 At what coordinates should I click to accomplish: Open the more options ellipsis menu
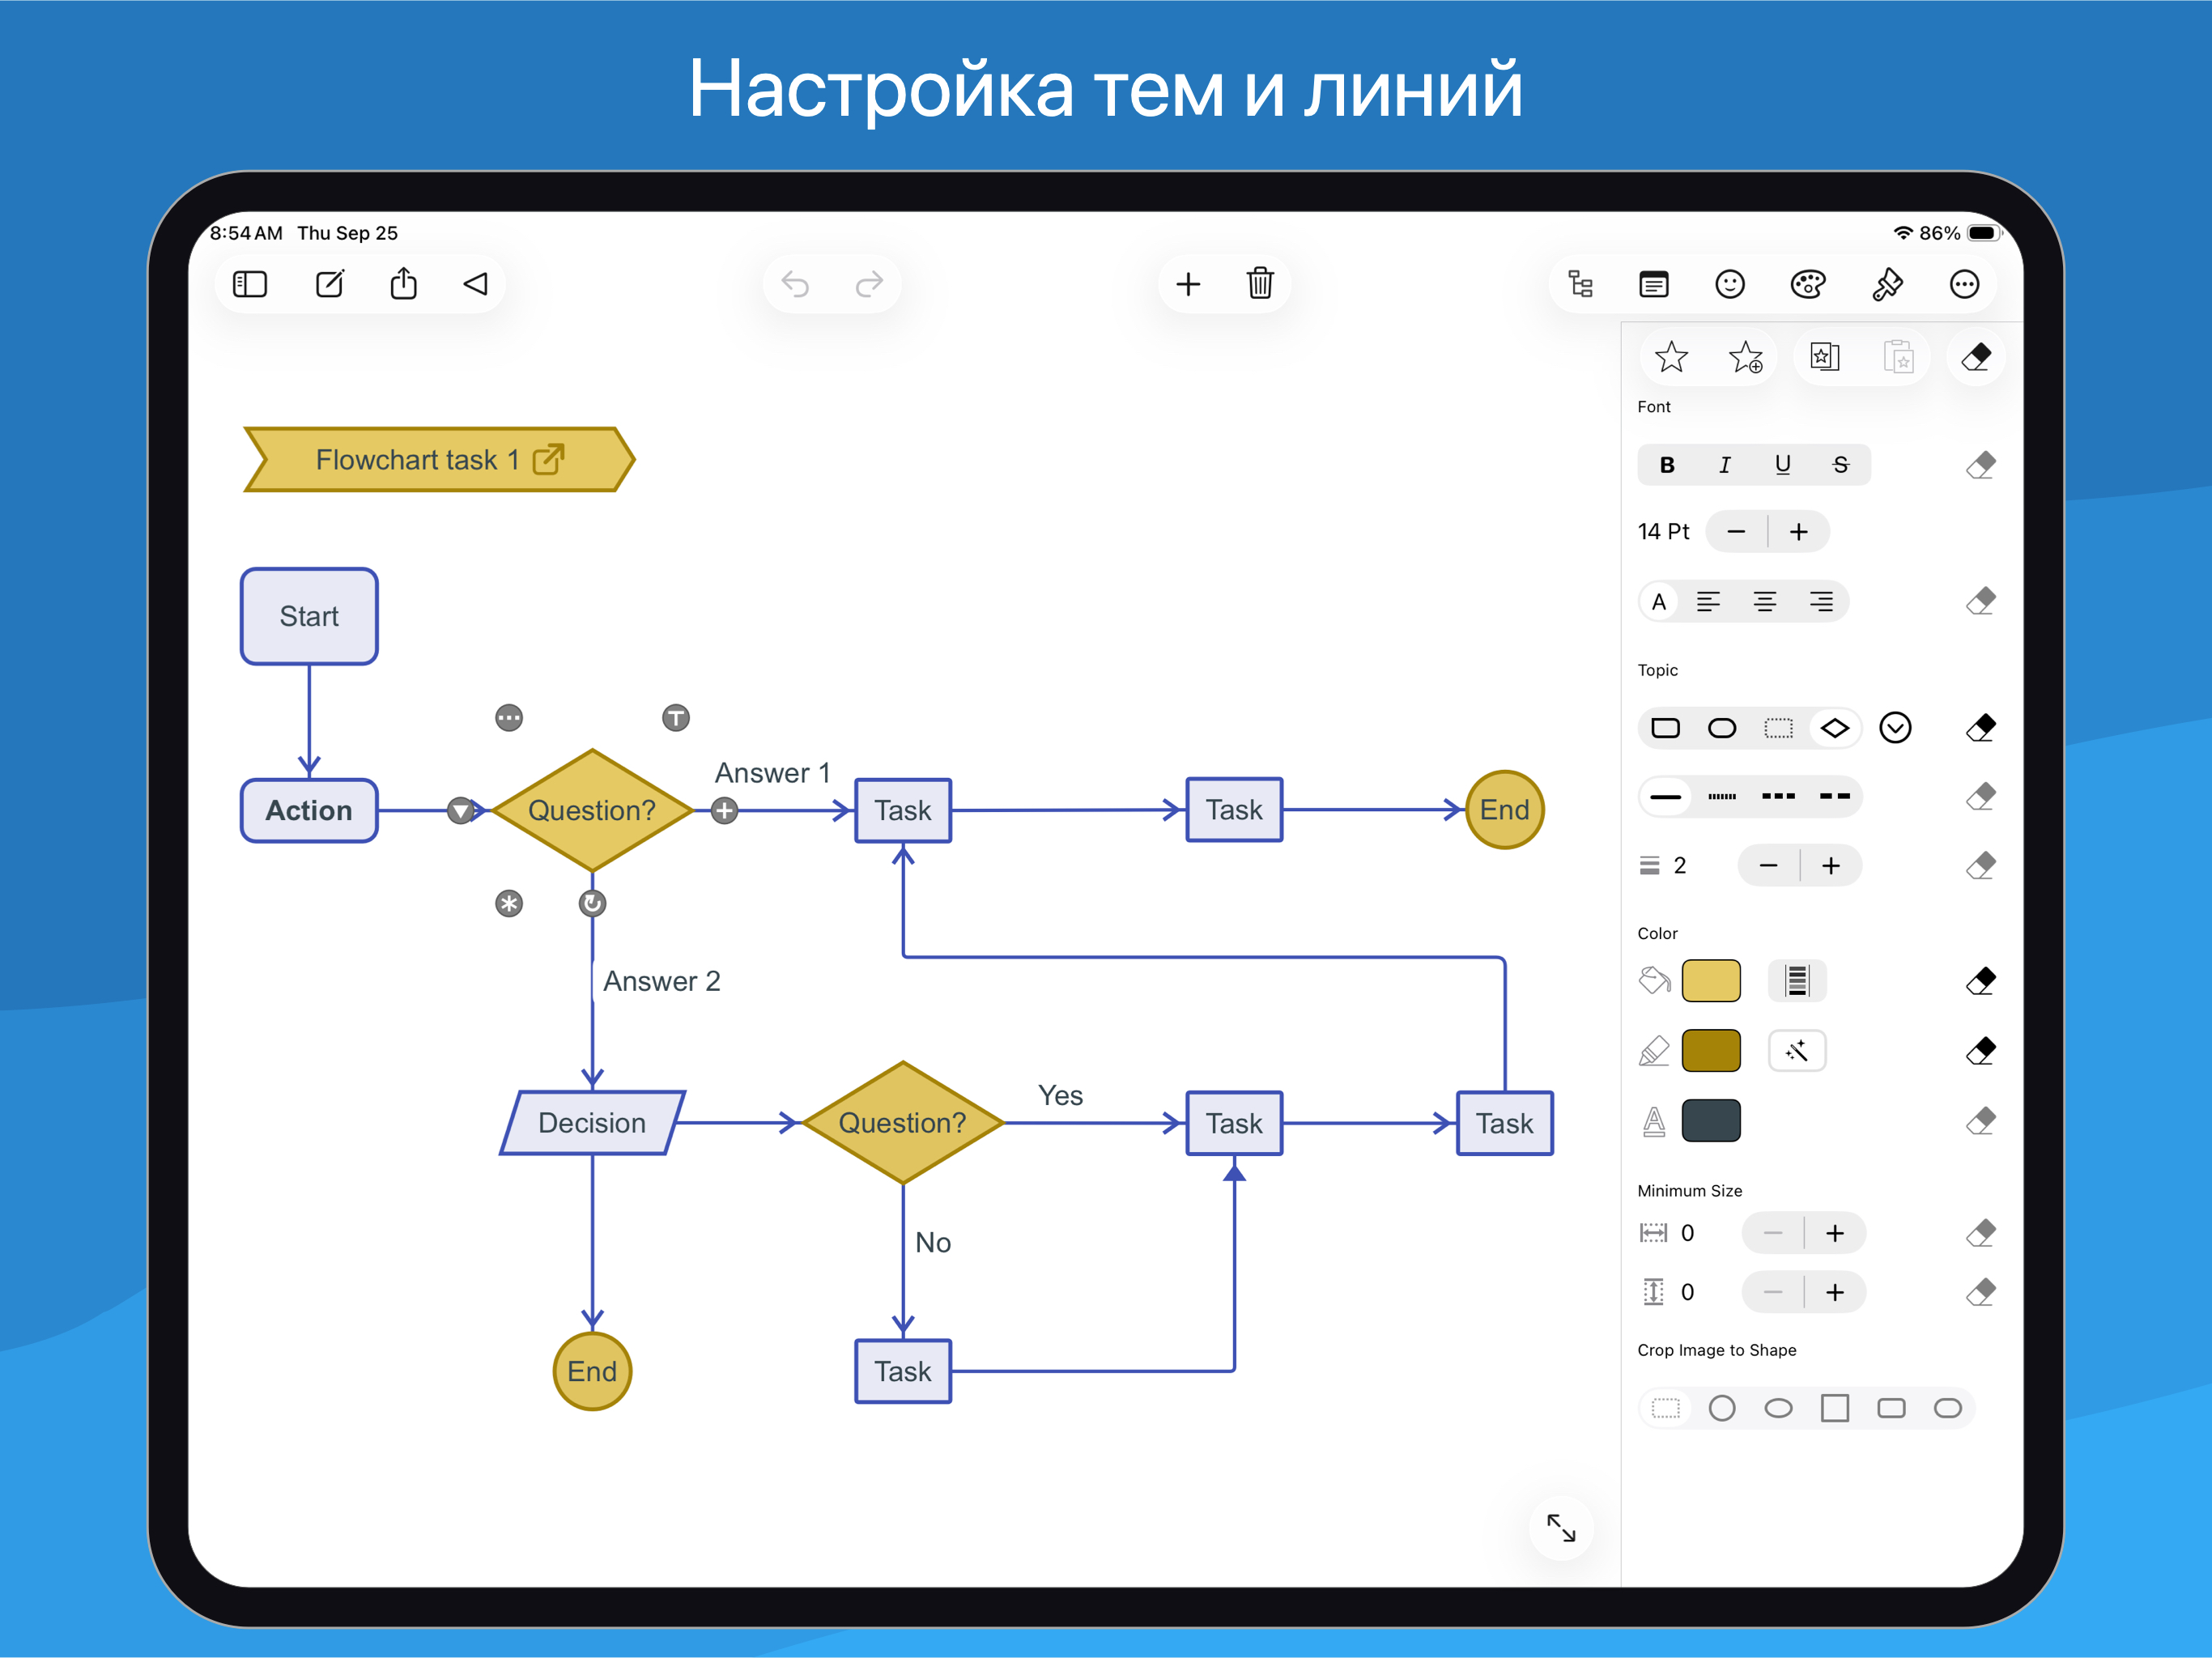point(1964,284)
